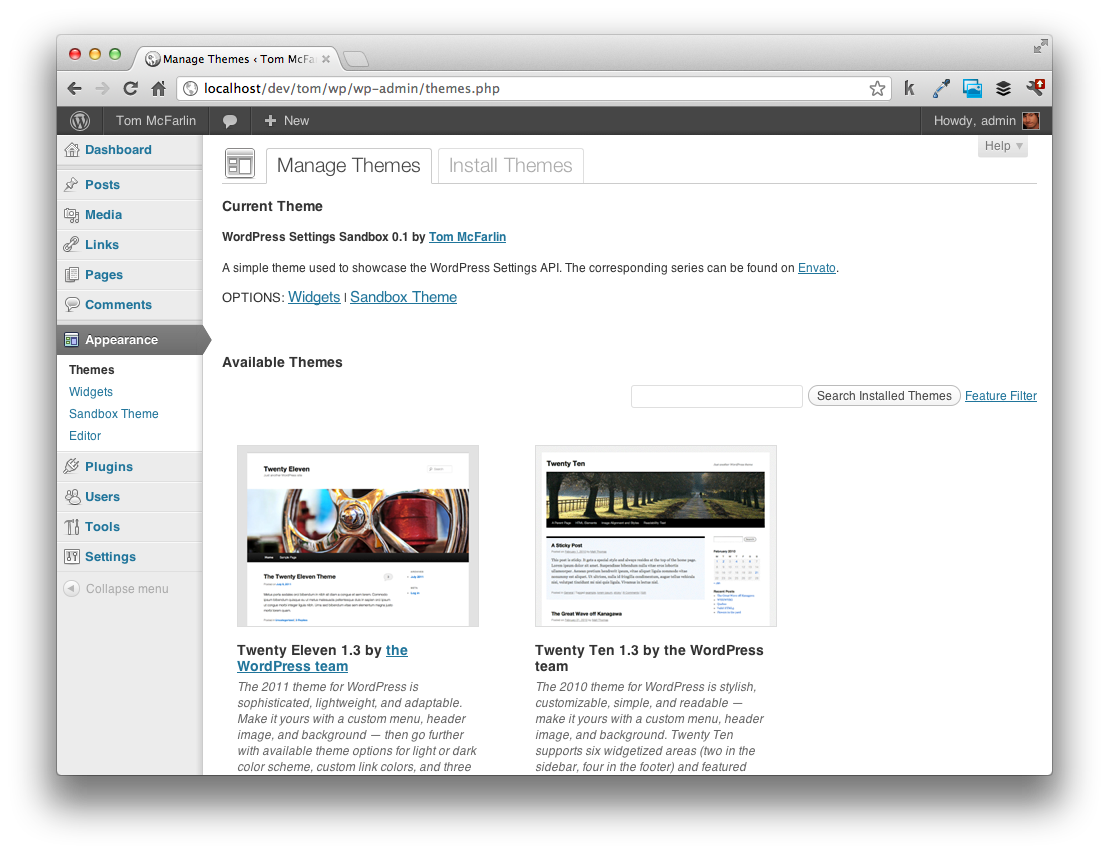Click the Appearance icon in sidebar
The width and height of the screenshot is (1109, 854).
click(71, 340)
